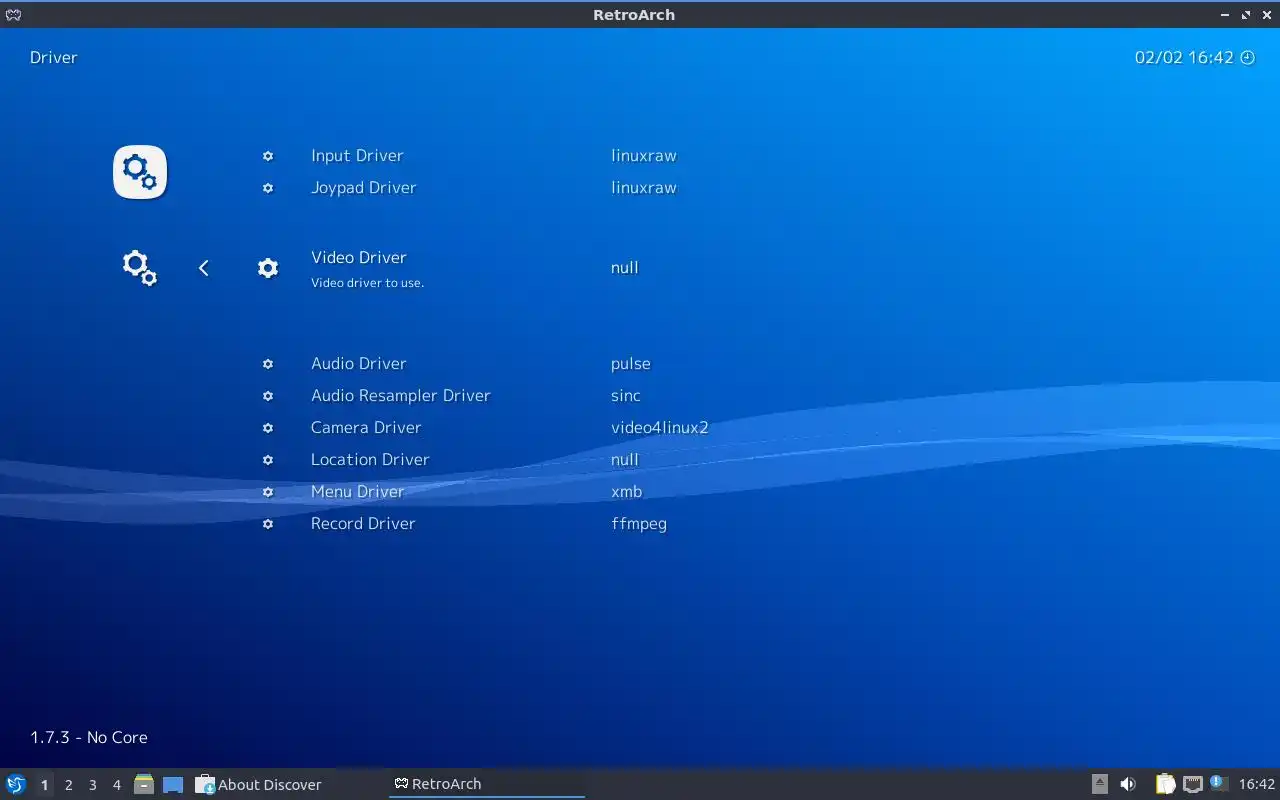Click the Settings tab icon with white background
Viewport: 1280px width, 800px height.
pyautogui.click(x=140, y=172)
